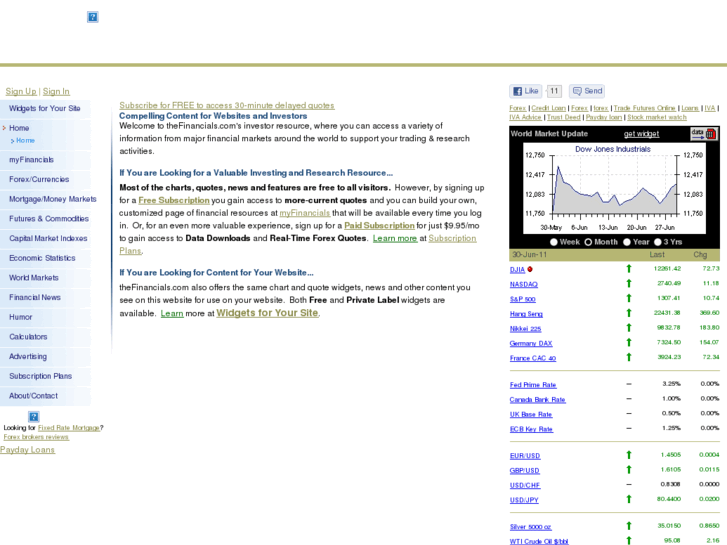Click the Facebook Like button

pyautogui.click(x=525, y=91)
